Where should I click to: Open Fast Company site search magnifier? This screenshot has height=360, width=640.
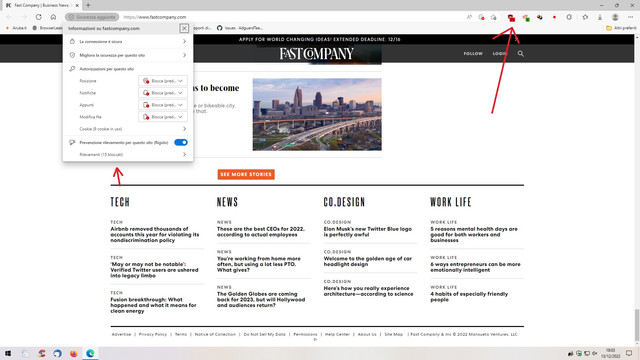point(520,53)
